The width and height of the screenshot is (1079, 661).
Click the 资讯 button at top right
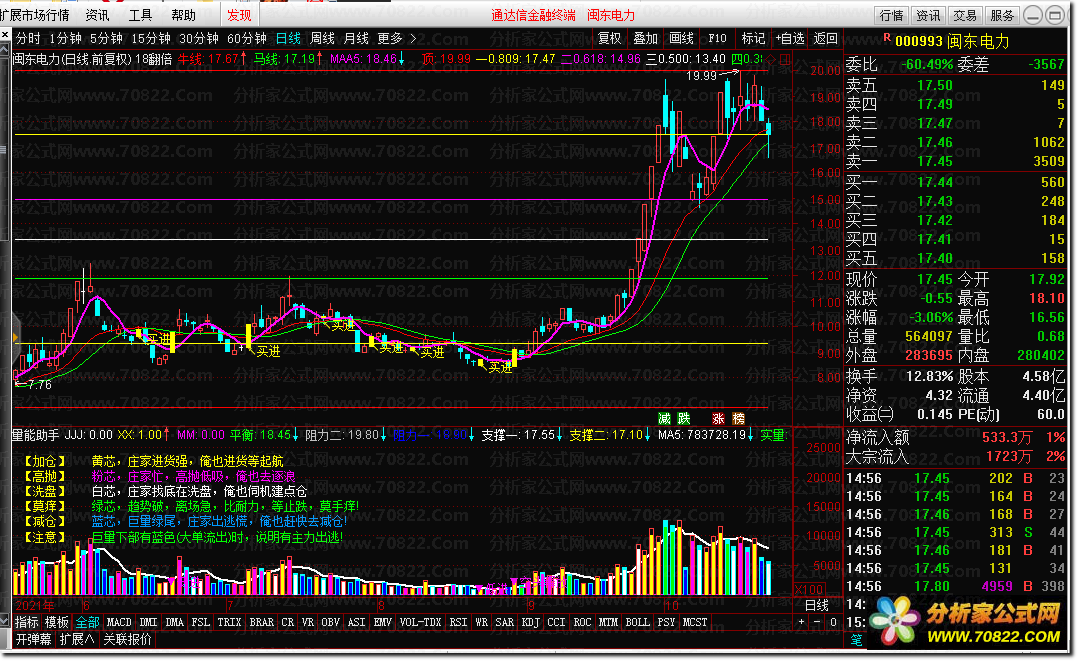point(928,15)
